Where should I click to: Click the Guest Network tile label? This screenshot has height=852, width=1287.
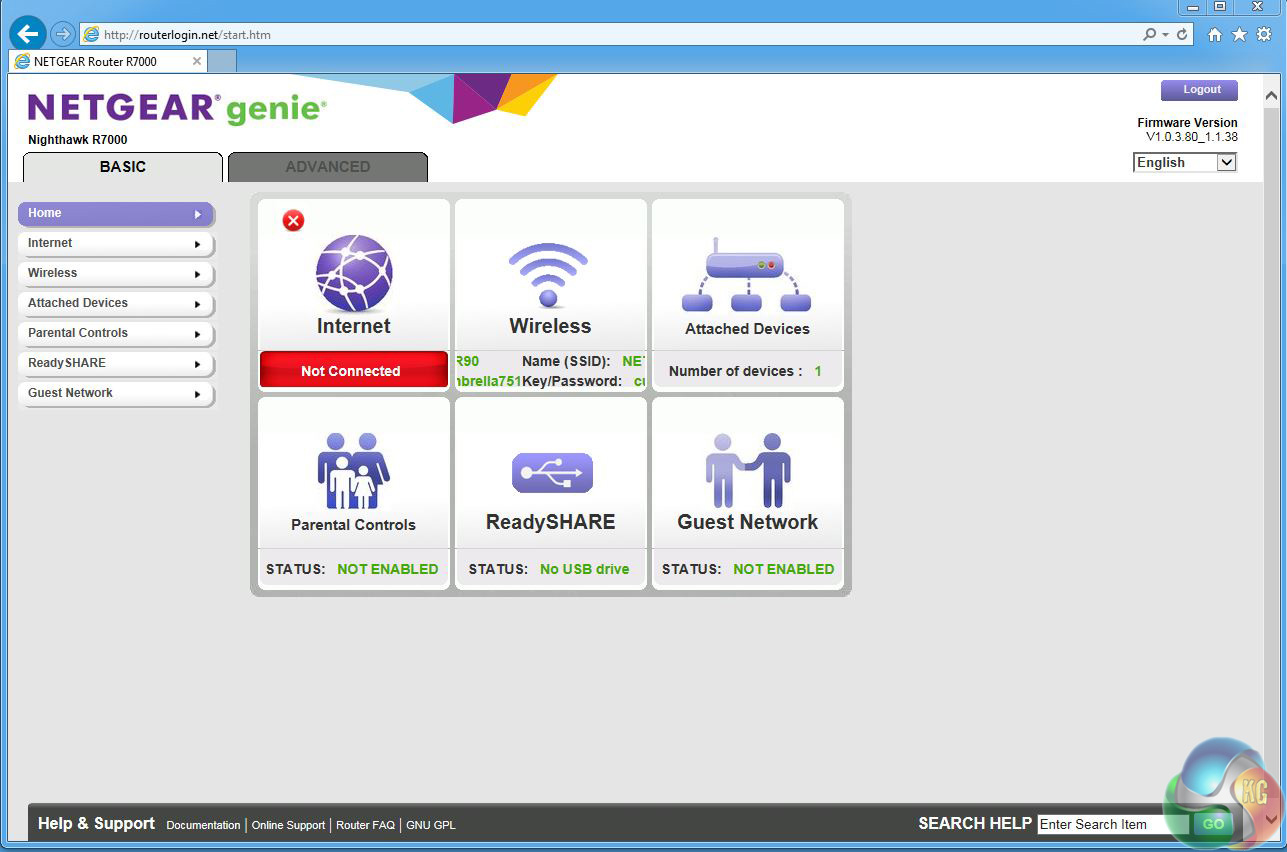pos(748,522)
